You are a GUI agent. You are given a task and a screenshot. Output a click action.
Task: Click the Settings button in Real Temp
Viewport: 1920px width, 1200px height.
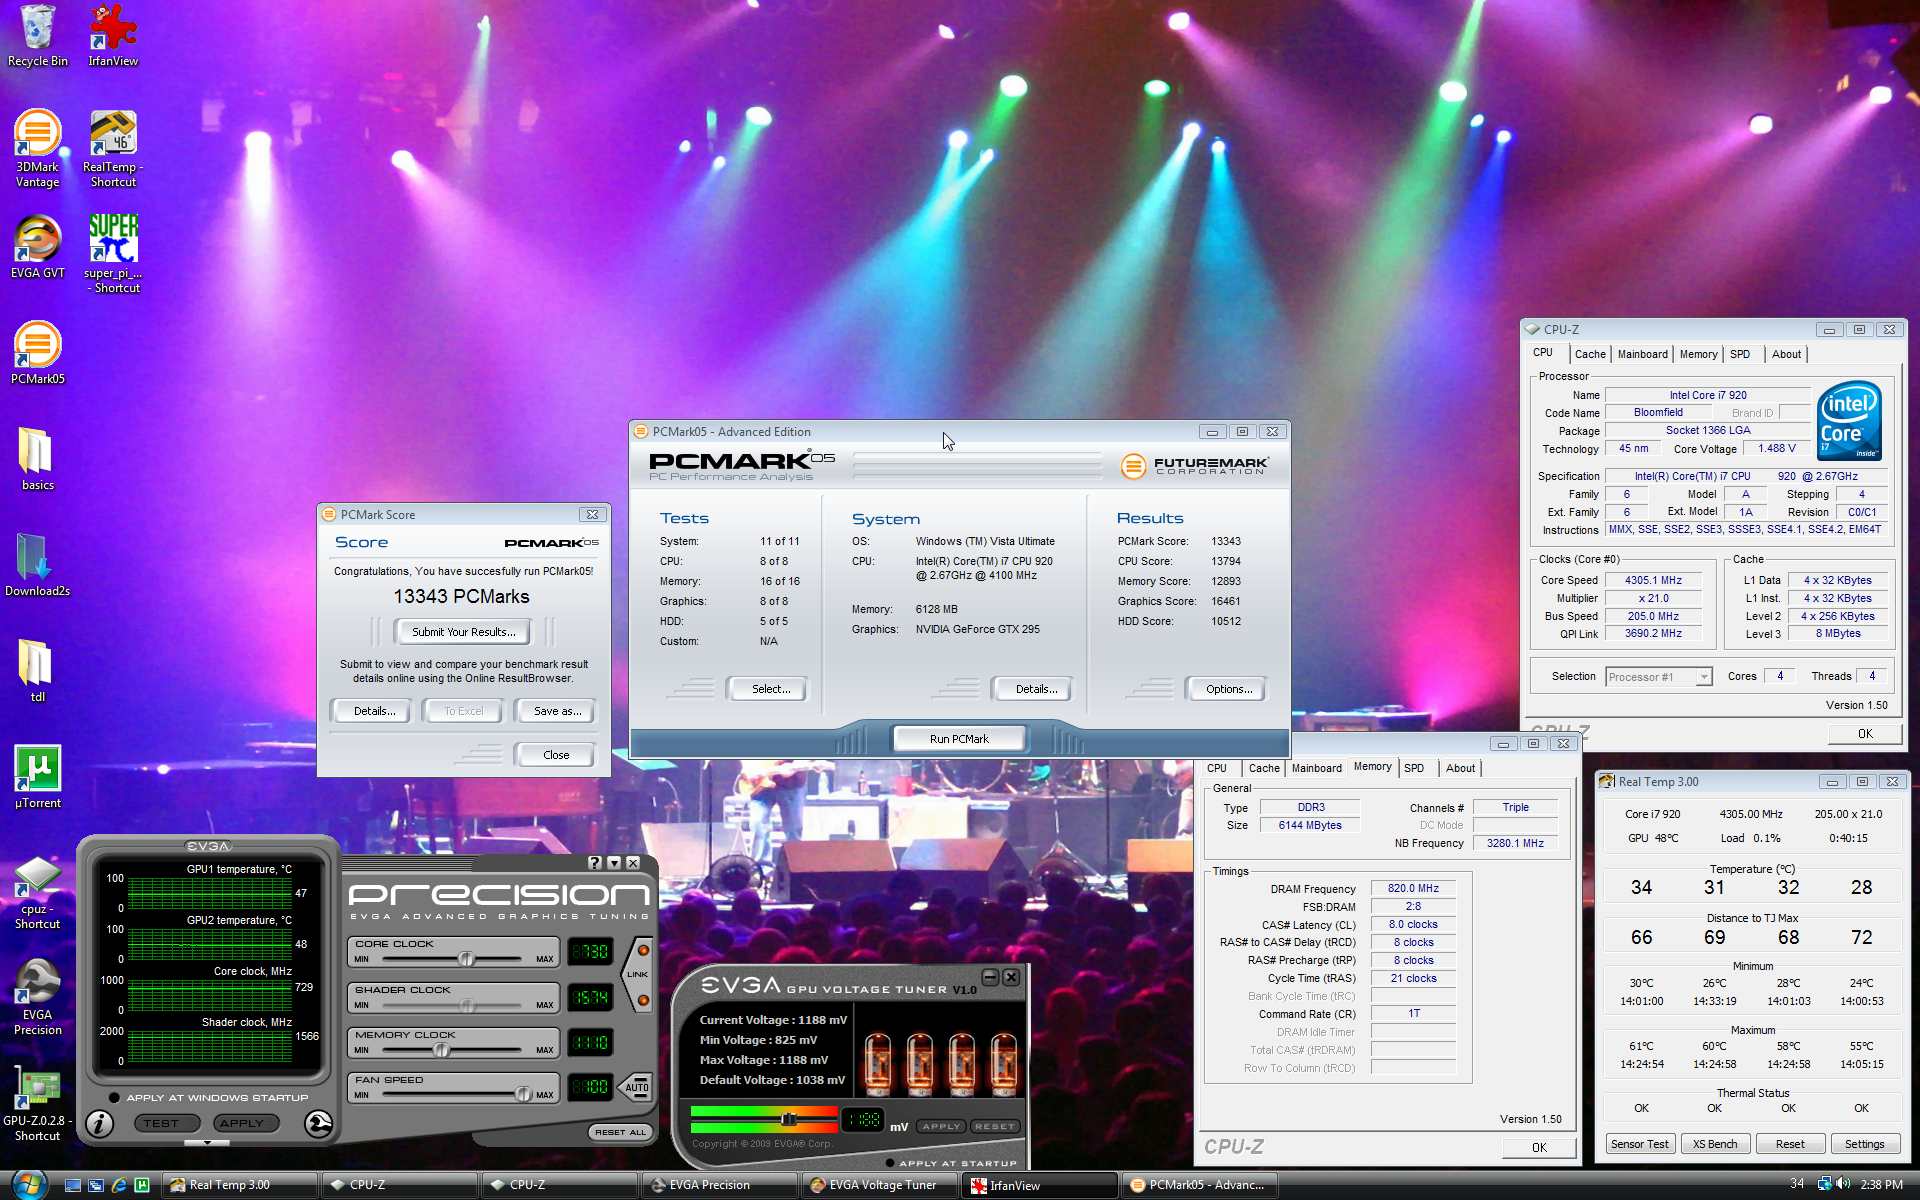[1864, 1144]
